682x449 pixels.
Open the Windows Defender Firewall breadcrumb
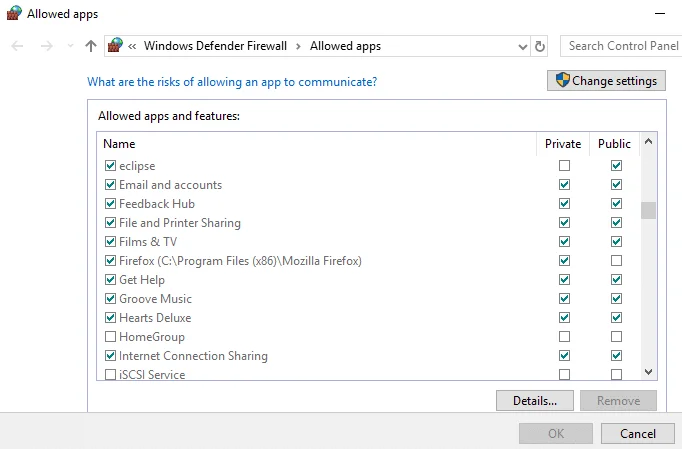(215, 46)
